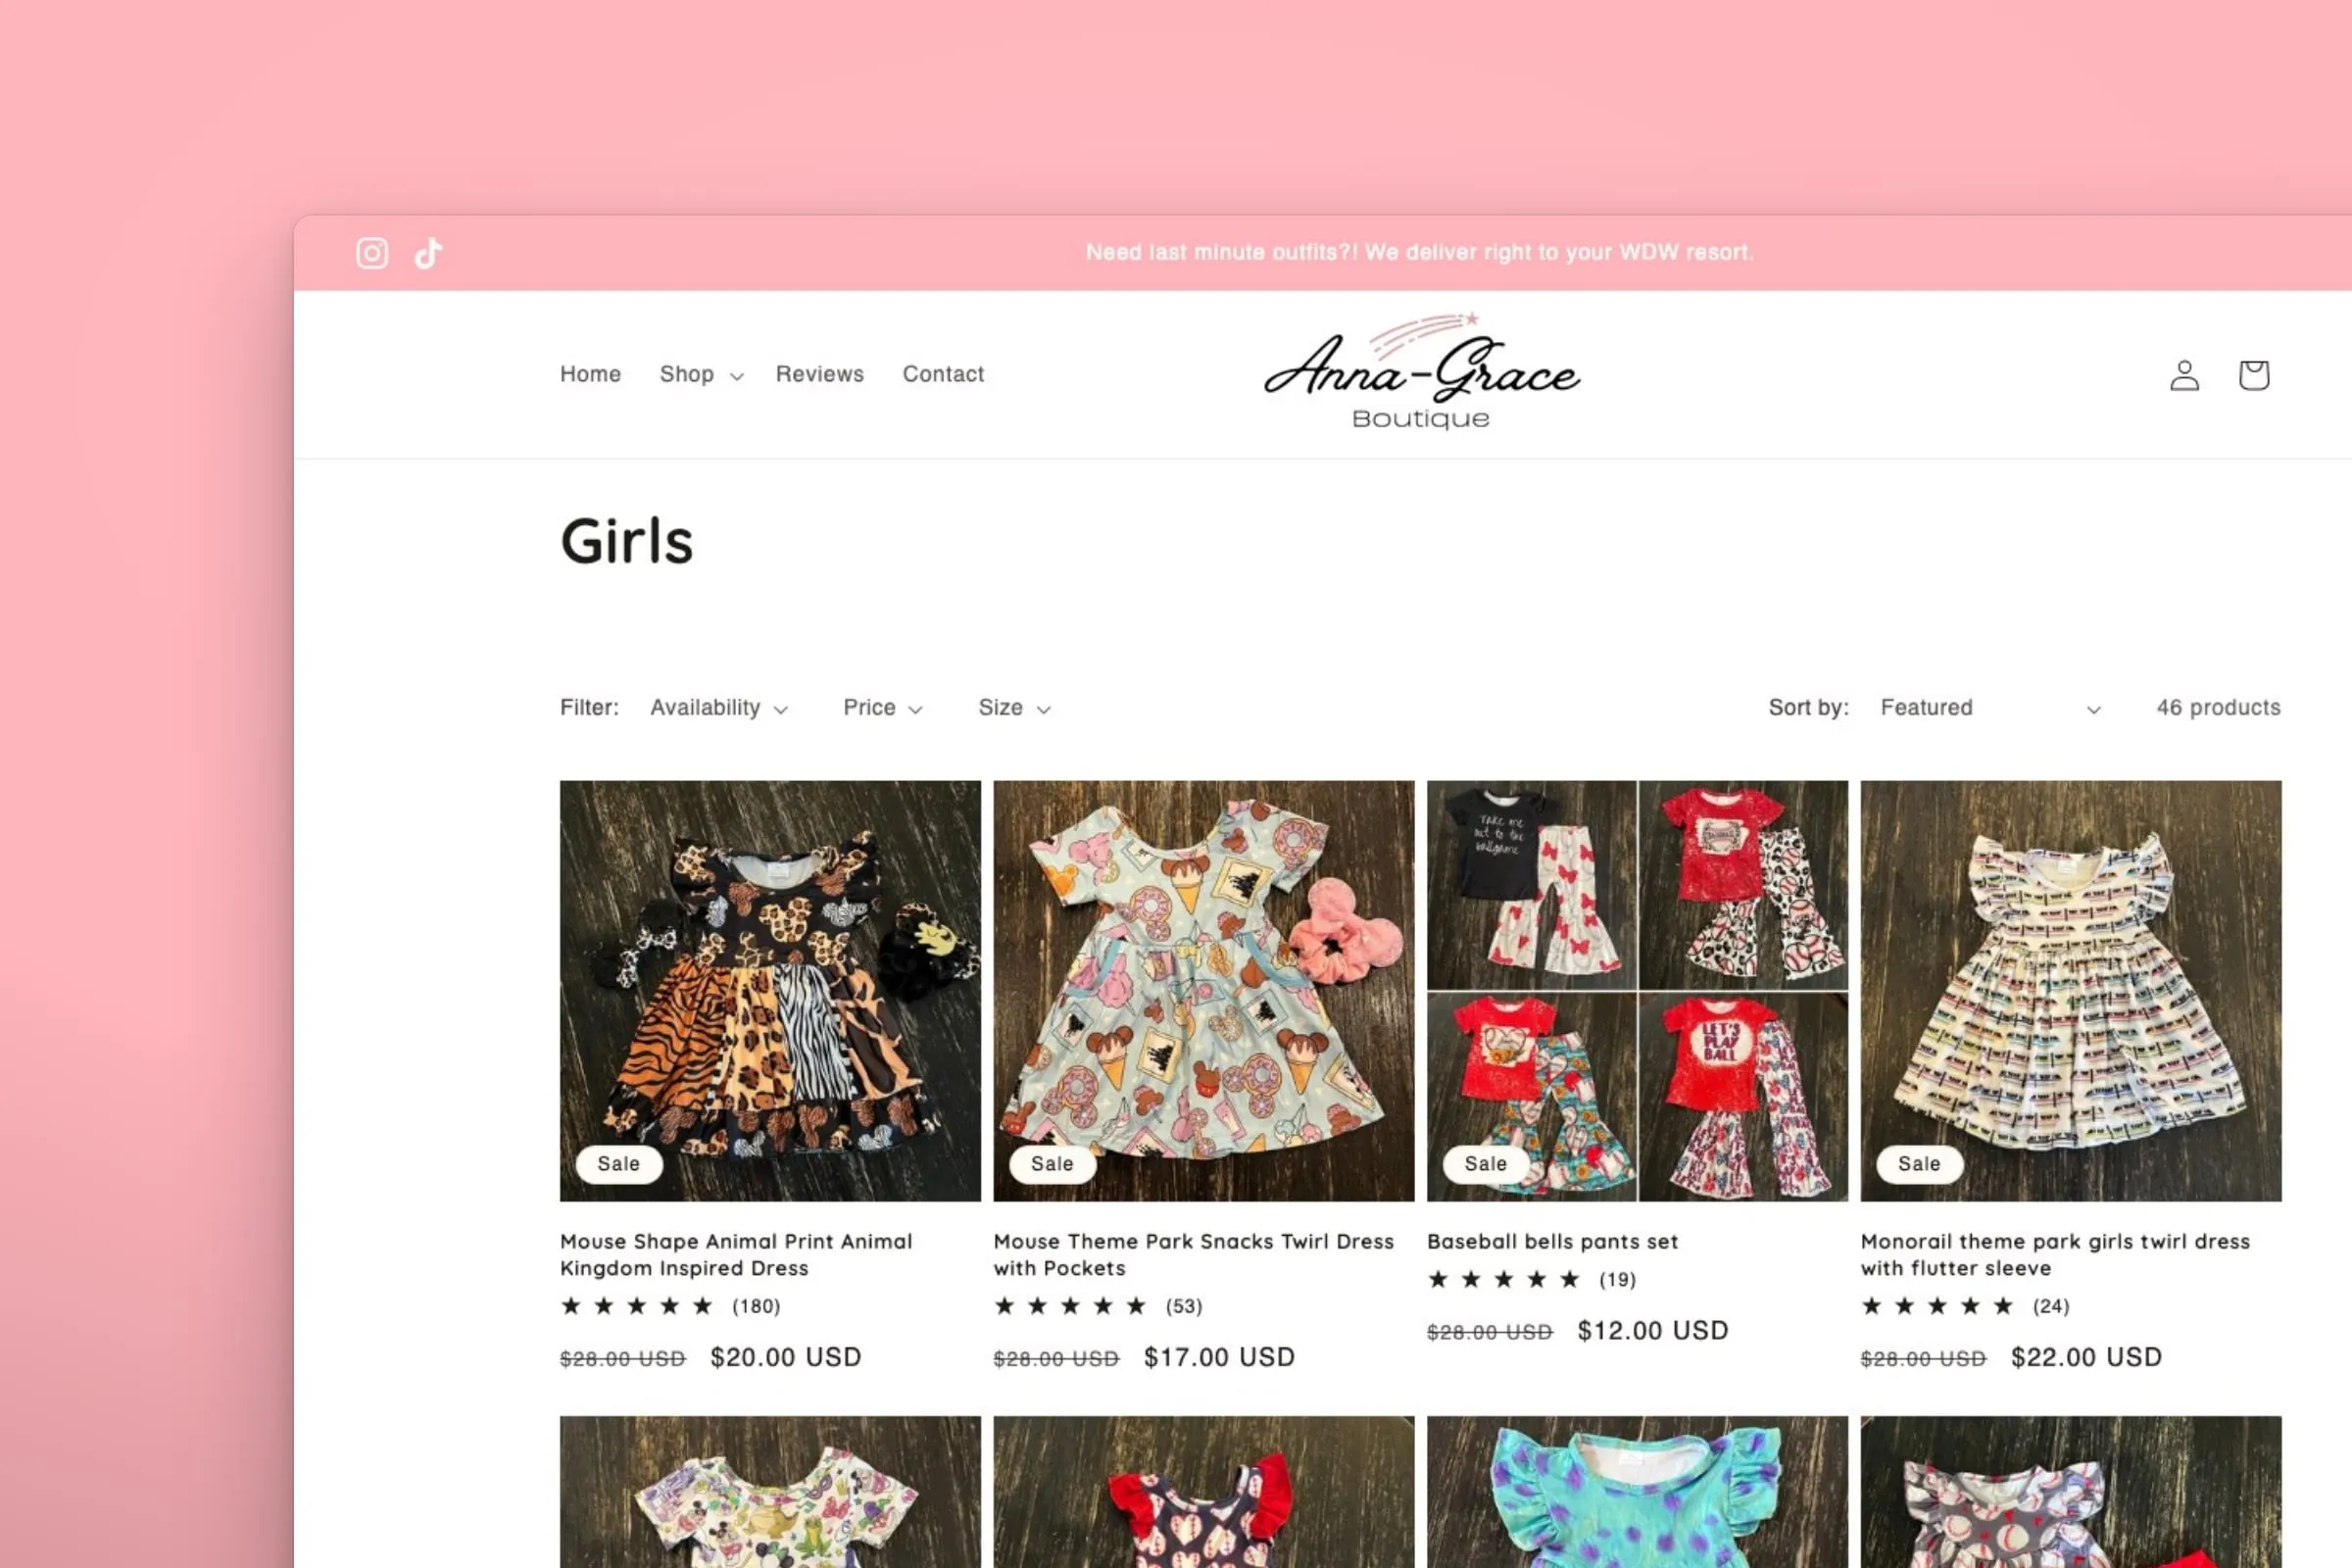The height and width of the screenshot is (1568, 2352).
Task: Click the $20.00 USD sale price
Action: click(x=786, y=1357)
